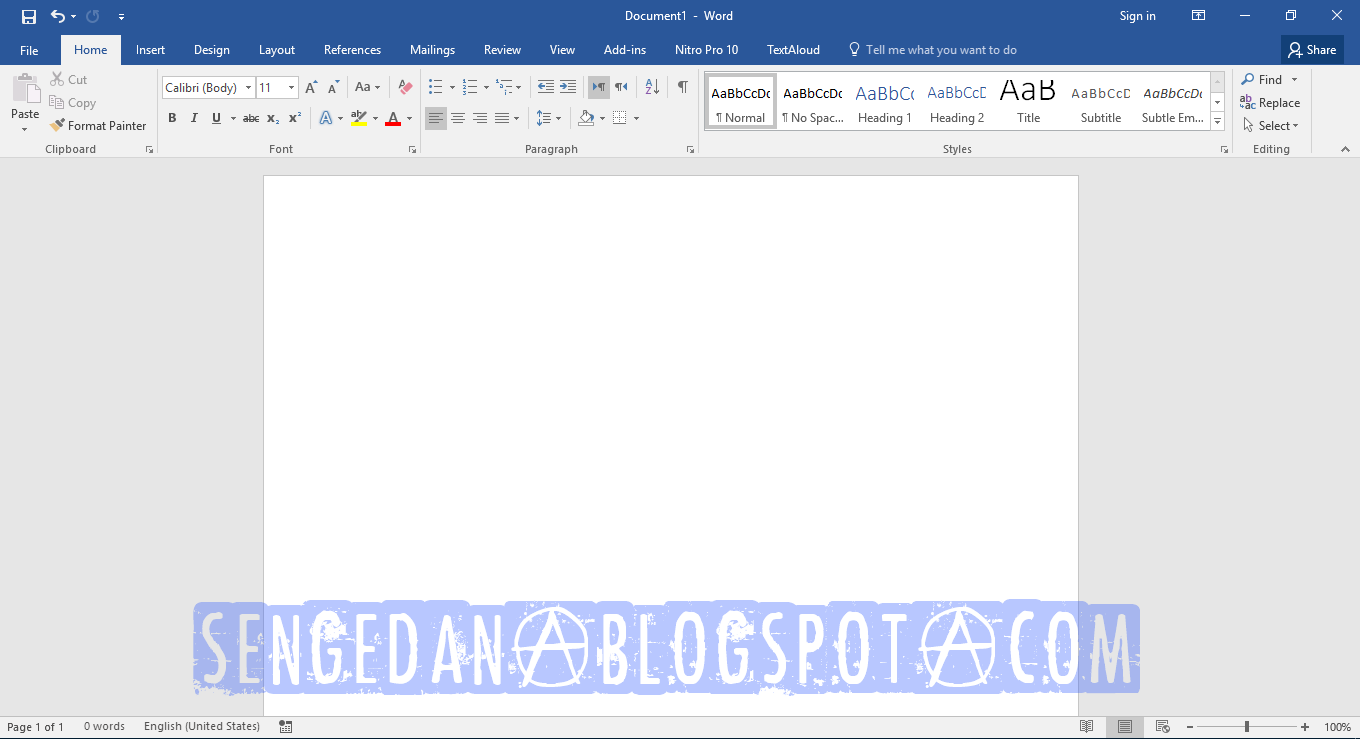Open the font size dropdown
The height and width of the screenshot is (739, 1360).
pos(291,88)
